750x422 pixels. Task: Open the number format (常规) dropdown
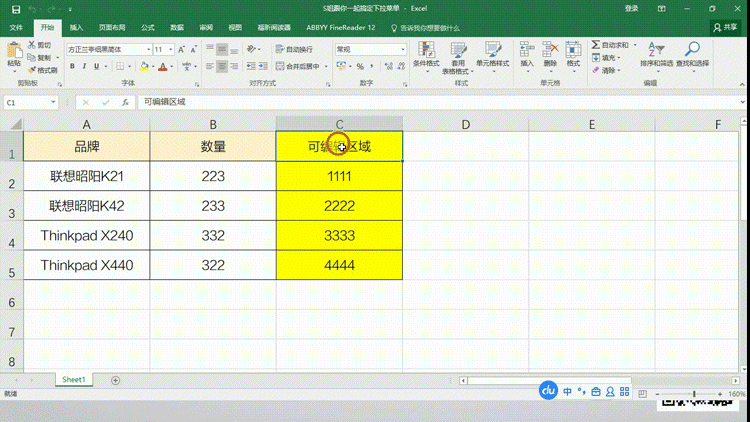[x=403, y=49]
